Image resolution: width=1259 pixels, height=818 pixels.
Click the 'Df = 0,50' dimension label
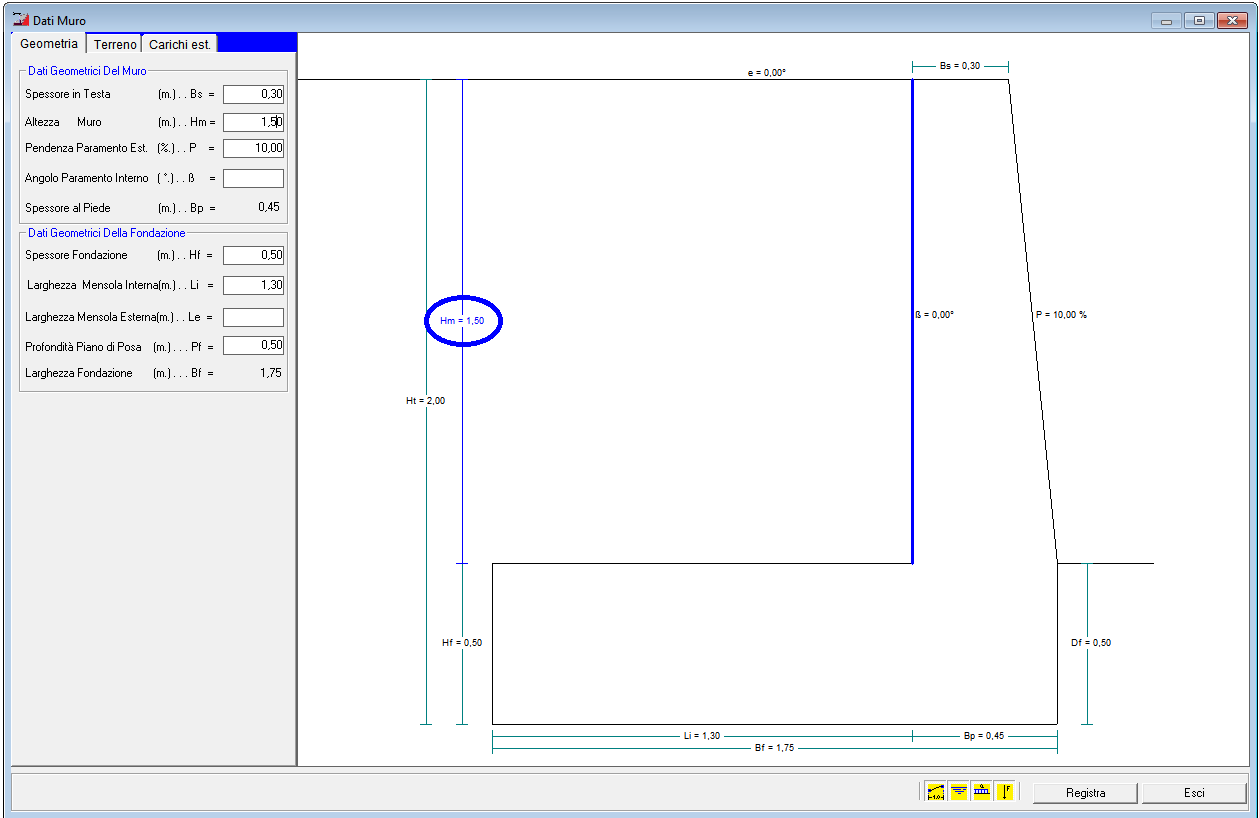(x=1090, y=643)
